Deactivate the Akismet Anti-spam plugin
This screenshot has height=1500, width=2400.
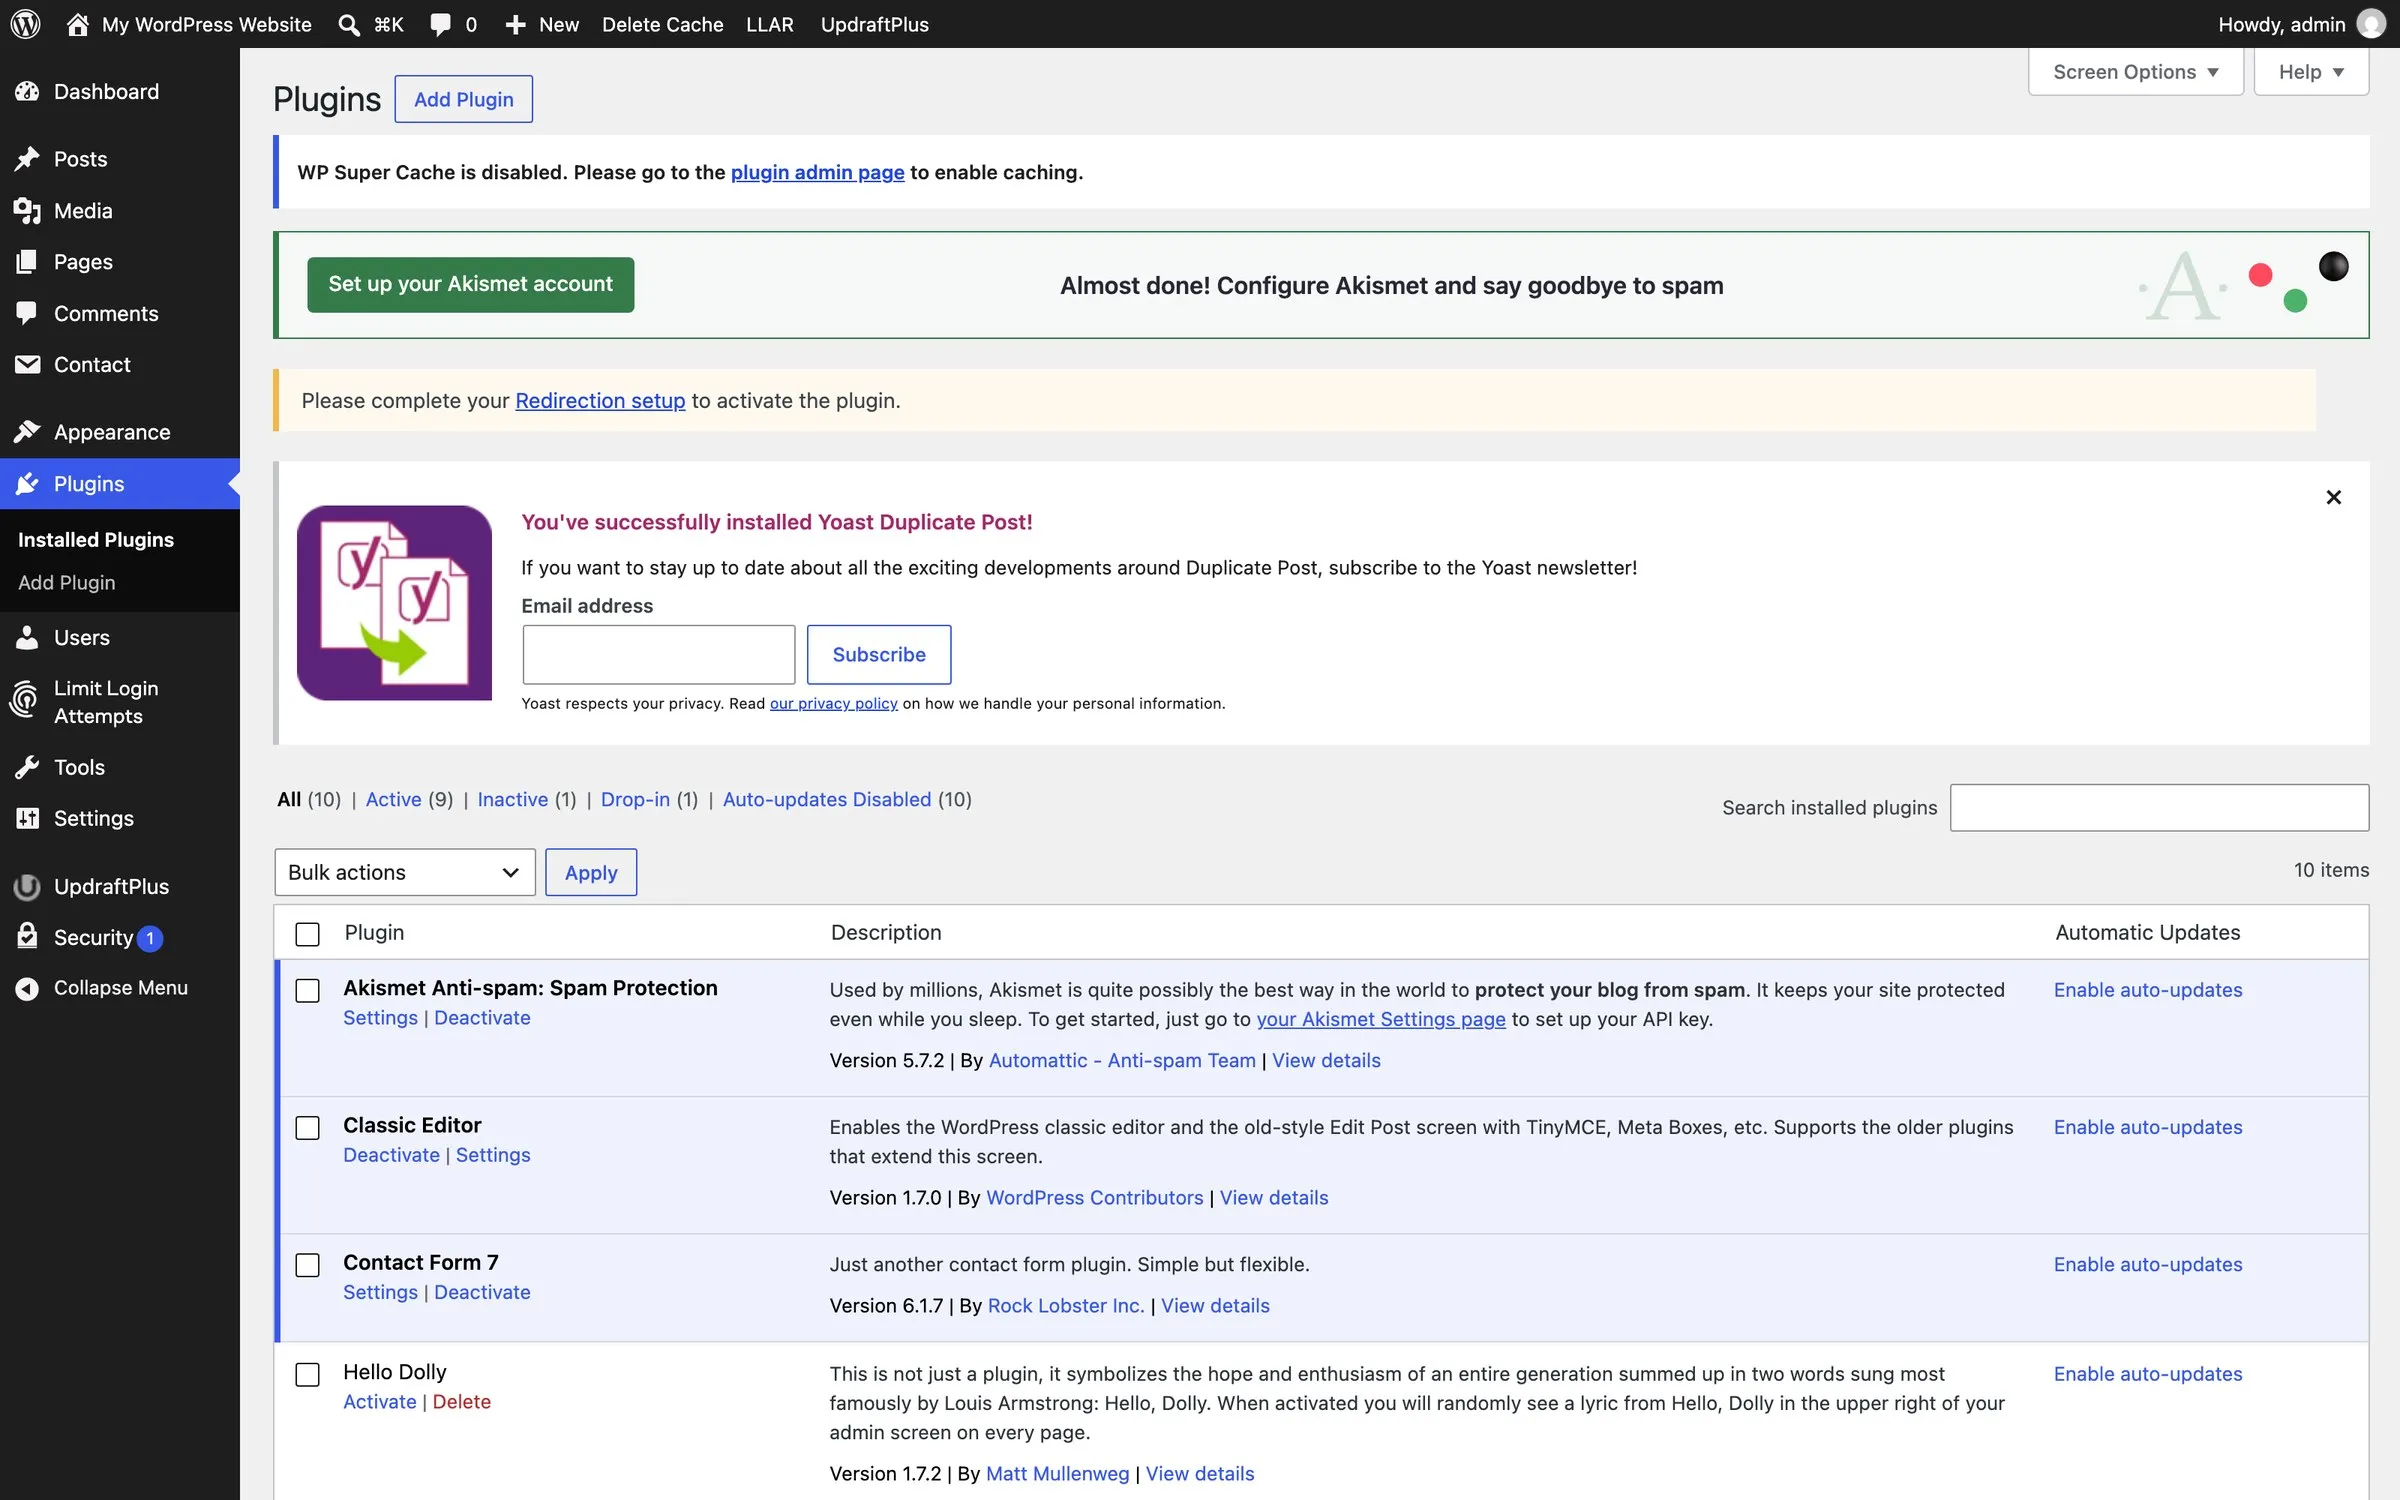pos(482,1017)
